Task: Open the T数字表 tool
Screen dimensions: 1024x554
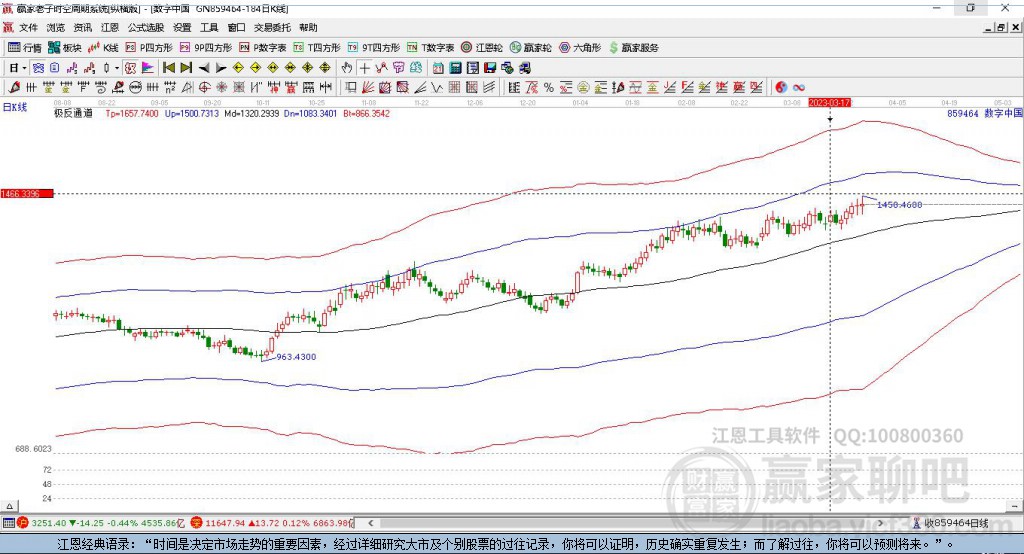Action: point(430,48)
